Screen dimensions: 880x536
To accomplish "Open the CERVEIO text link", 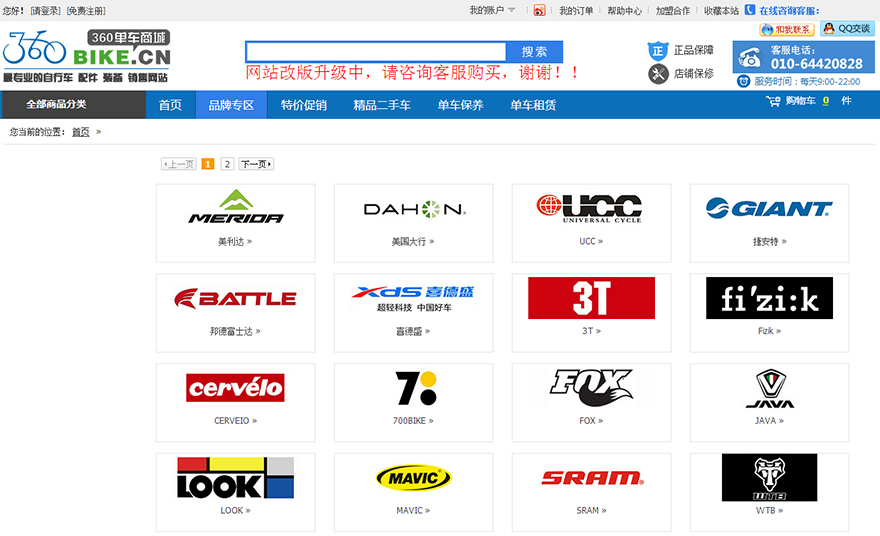I will click(235, 420).
